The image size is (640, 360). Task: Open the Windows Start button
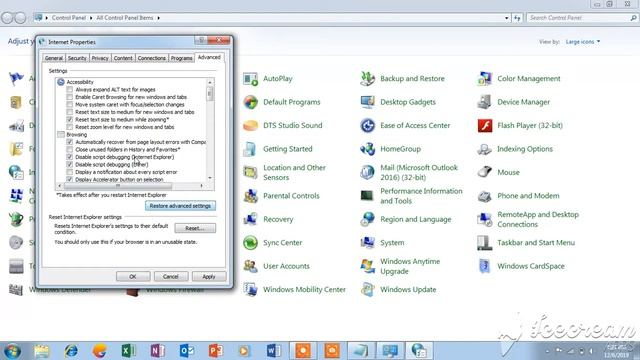click(12, 351)
